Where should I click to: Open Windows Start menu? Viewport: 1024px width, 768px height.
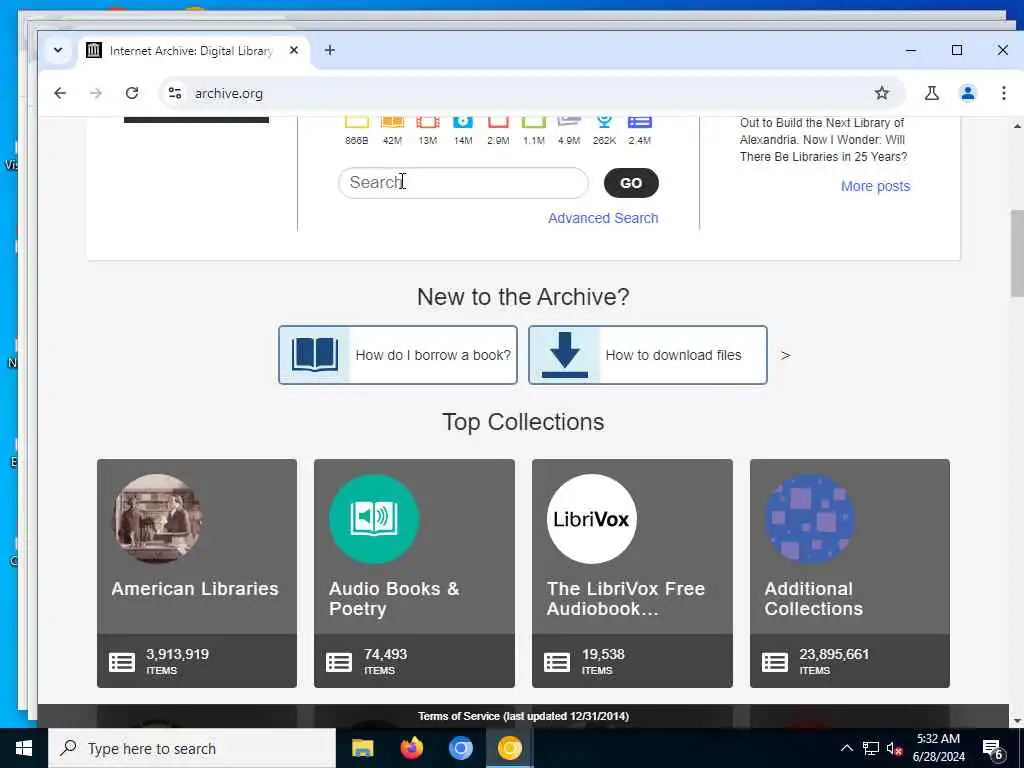(x=24, y=748)
